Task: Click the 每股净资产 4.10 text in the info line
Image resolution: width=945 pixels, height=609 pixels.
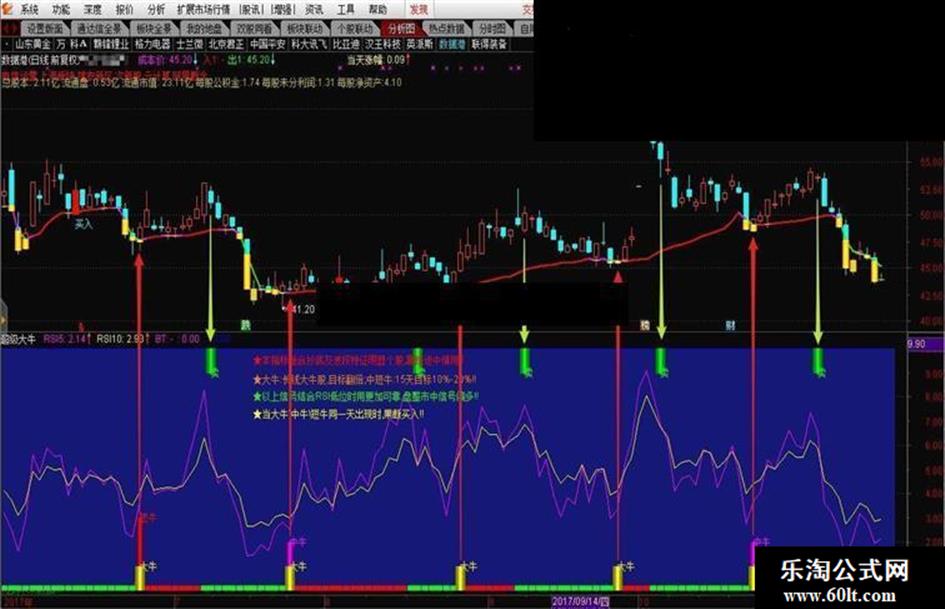Action: click(x=369, y=83)
